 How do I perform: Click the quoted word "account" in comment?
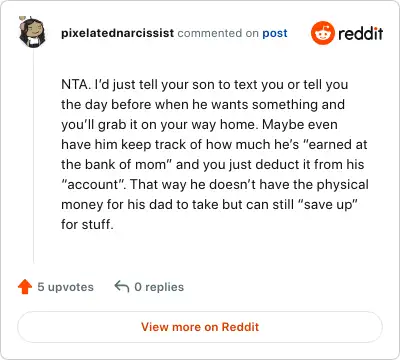pos(92,184)
